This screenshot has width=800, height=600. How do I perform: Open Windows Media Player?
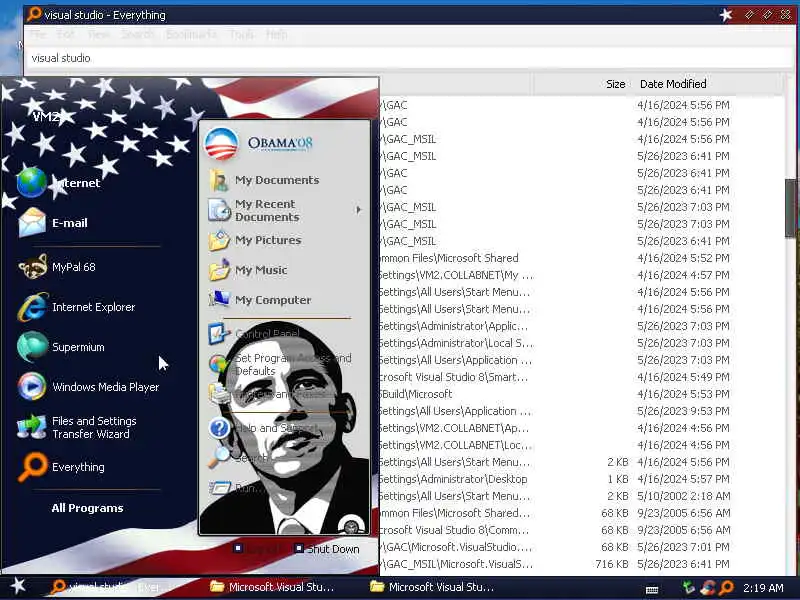point(88,387)
